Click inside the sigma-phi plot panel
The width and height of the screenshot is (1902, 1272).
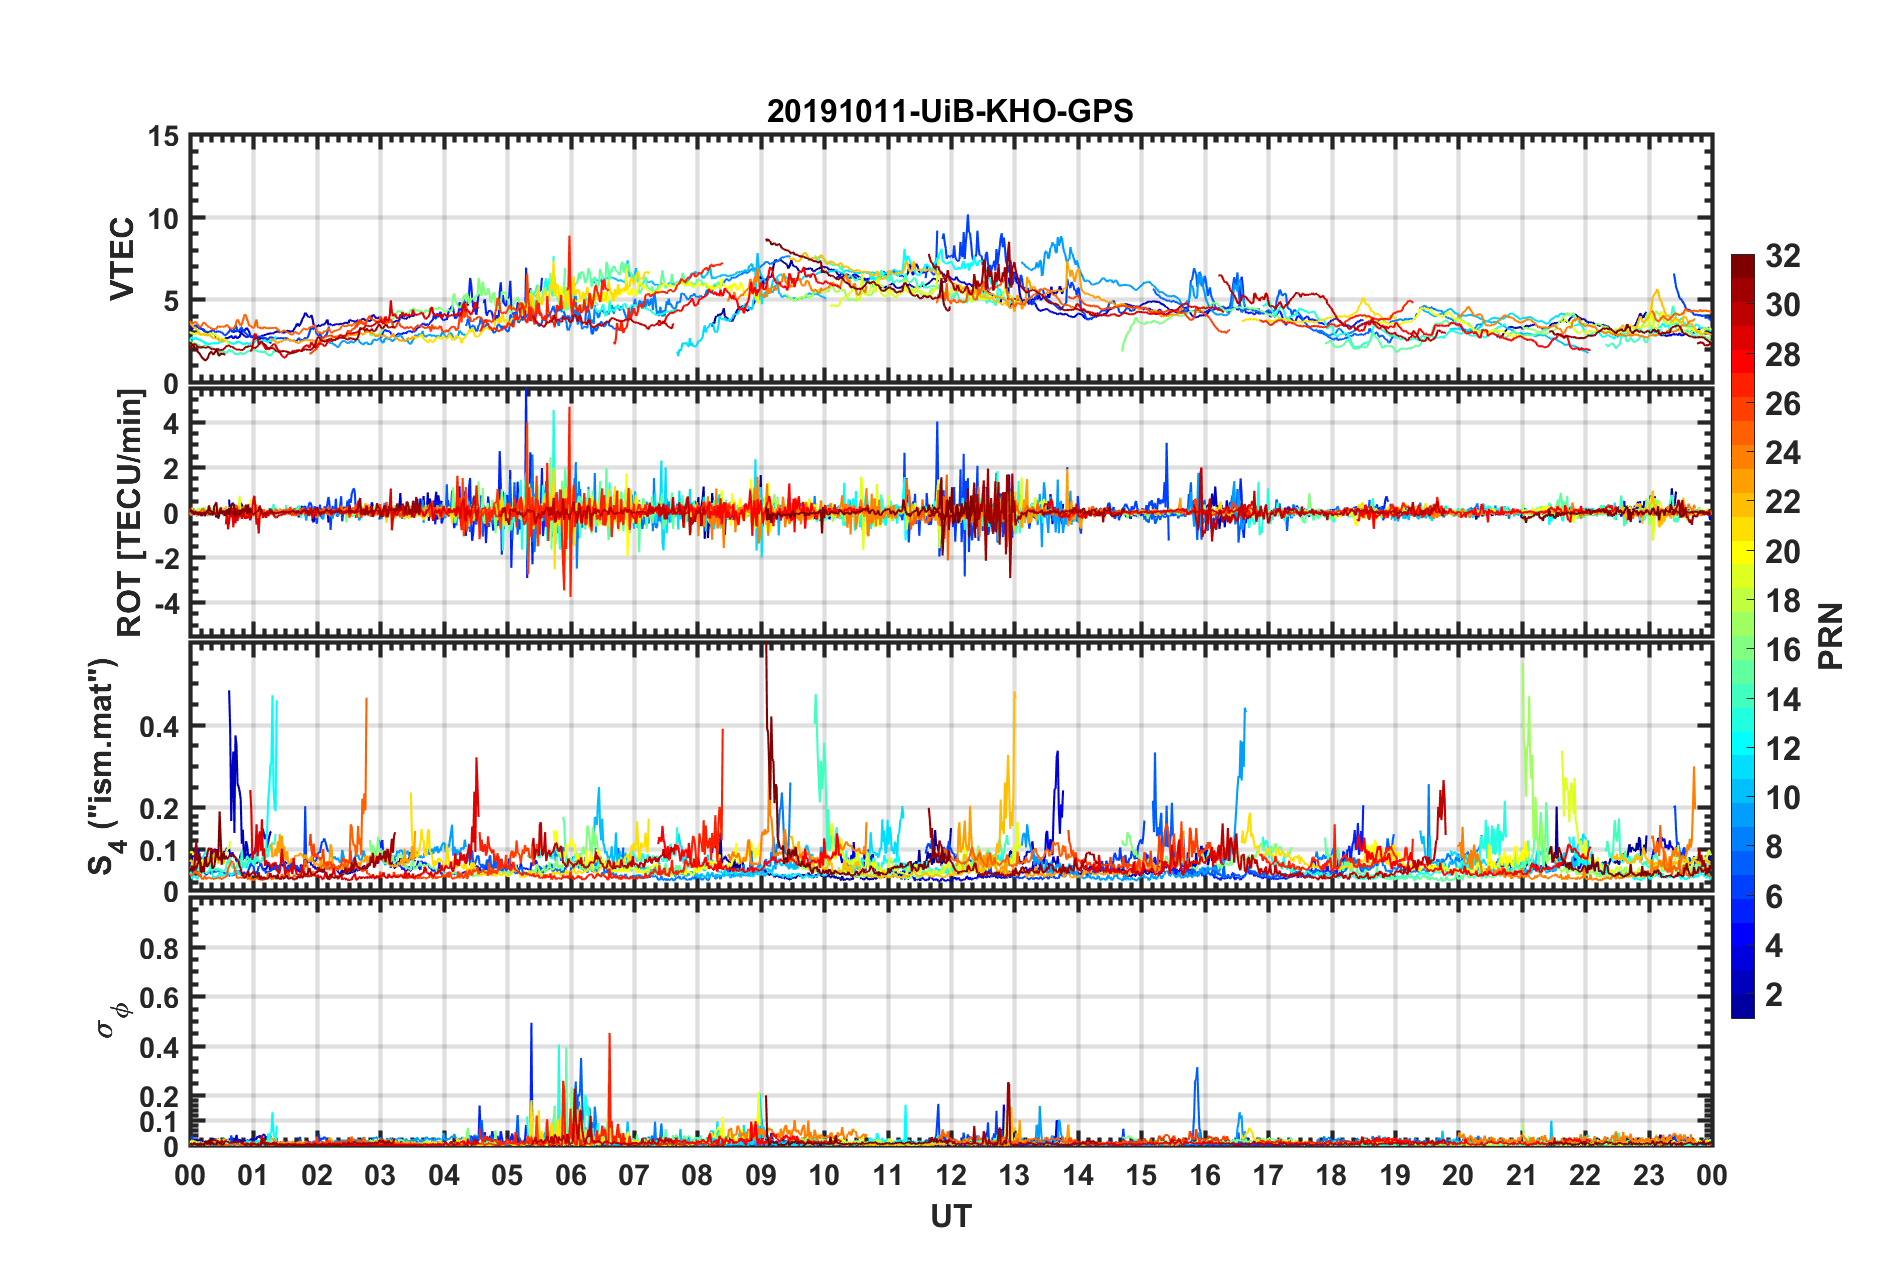(951, 1021)
